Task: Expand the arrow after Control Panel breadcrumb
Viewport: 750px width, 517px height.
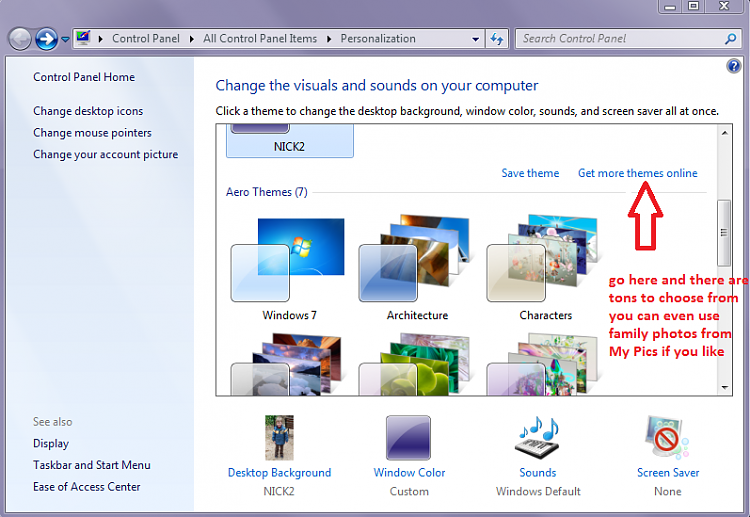Action: [192, 39]
